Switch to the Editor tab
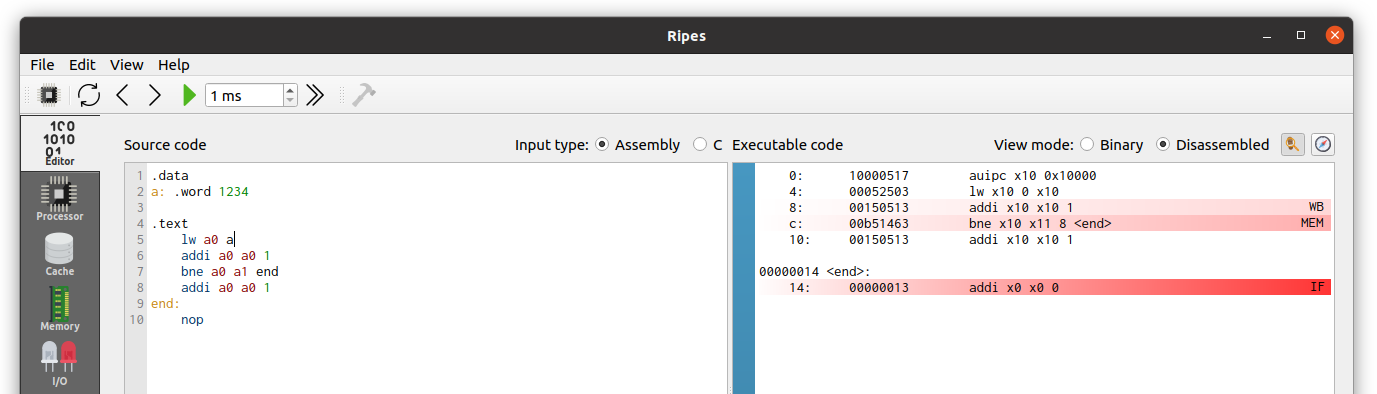 60,142
